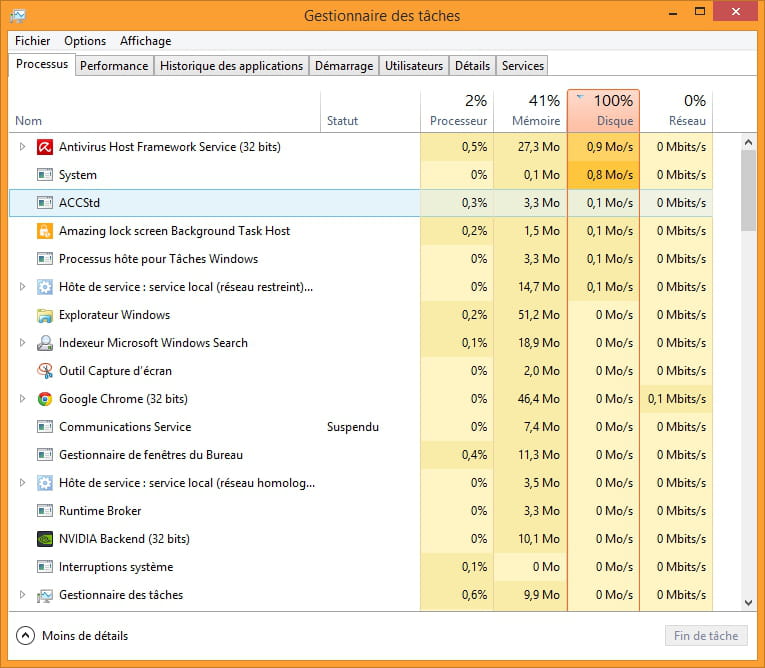The height and width of the screenshot is (668, 765).
Task: Click the scrollbar down arrow
Action: pyautogui.click(x=748, y=603)
